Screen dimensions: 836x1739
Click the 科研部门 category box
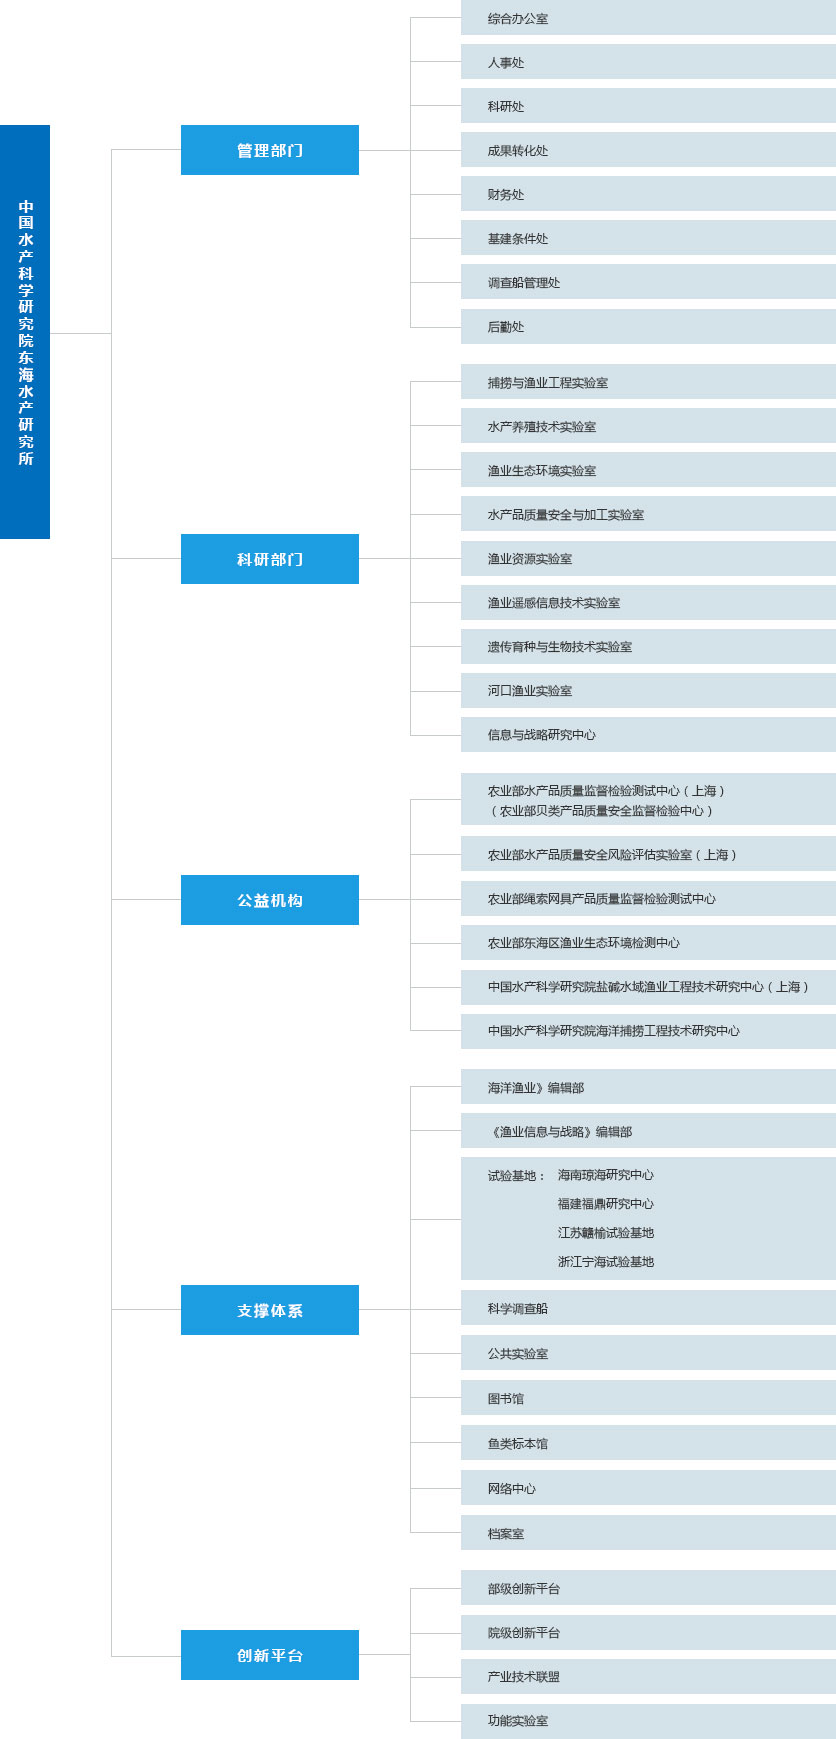[x=270, y=559]
